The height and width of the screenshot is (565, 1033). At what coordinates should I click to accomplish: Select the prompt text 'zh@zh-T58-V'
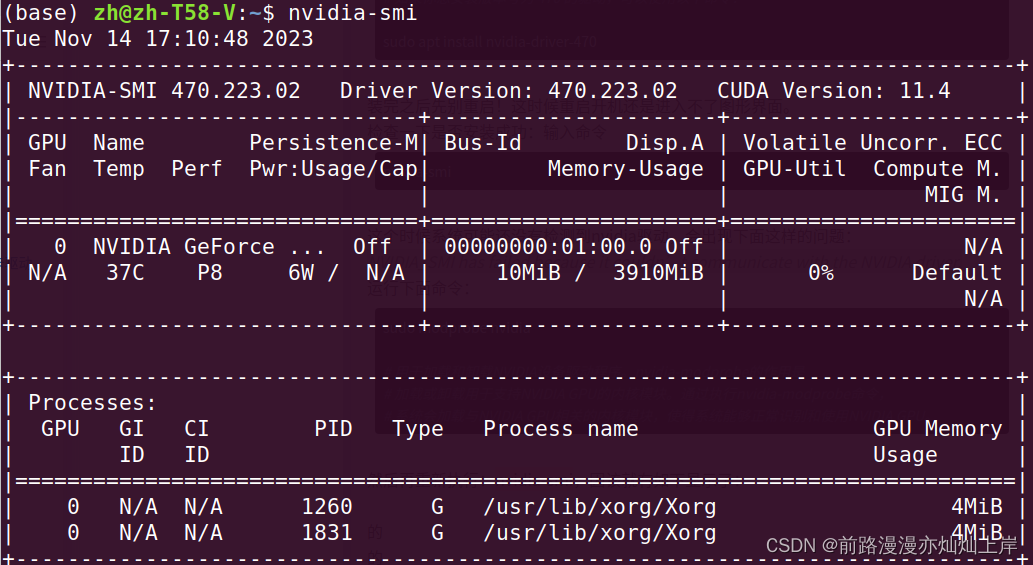[x=165, y=13]
